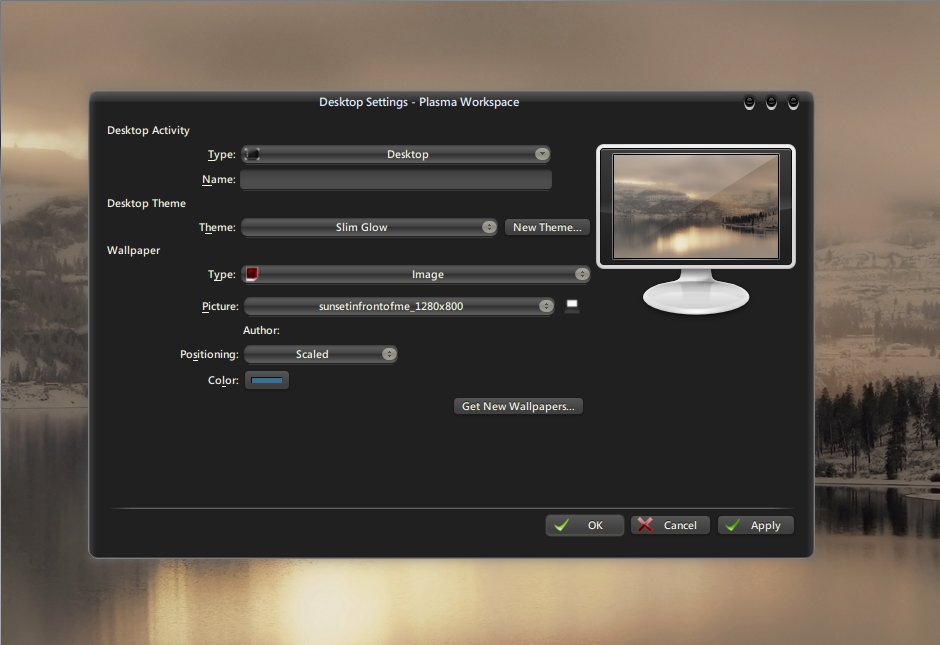Click the dark icon in Desktop Activity Type combo
The height and width of the screenshot is (645, 940).
(x=252, y=154)
